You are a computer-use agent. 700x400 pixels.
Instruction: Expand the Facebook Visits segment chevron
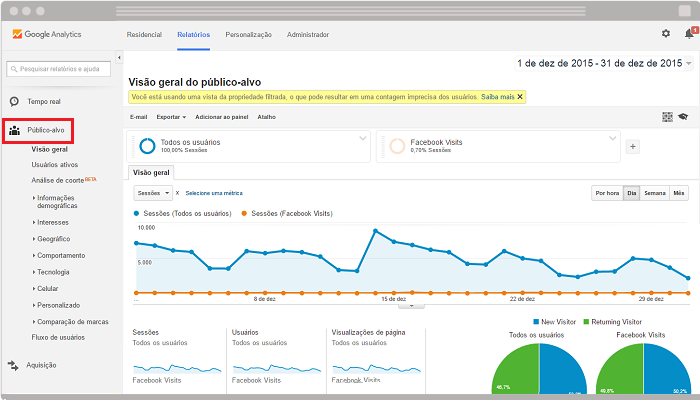click(613, 138)
